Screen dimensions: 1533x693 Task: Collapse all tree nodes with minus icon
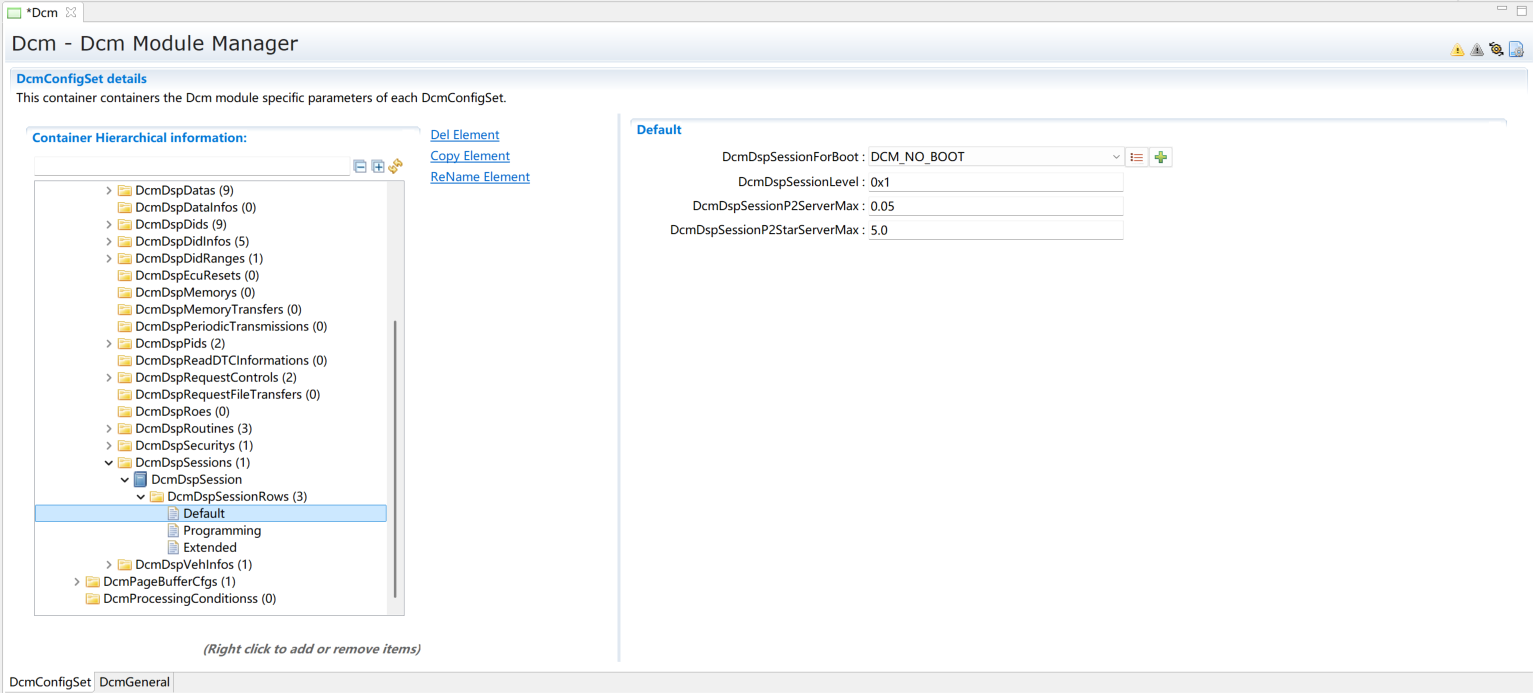click(360, 167)
